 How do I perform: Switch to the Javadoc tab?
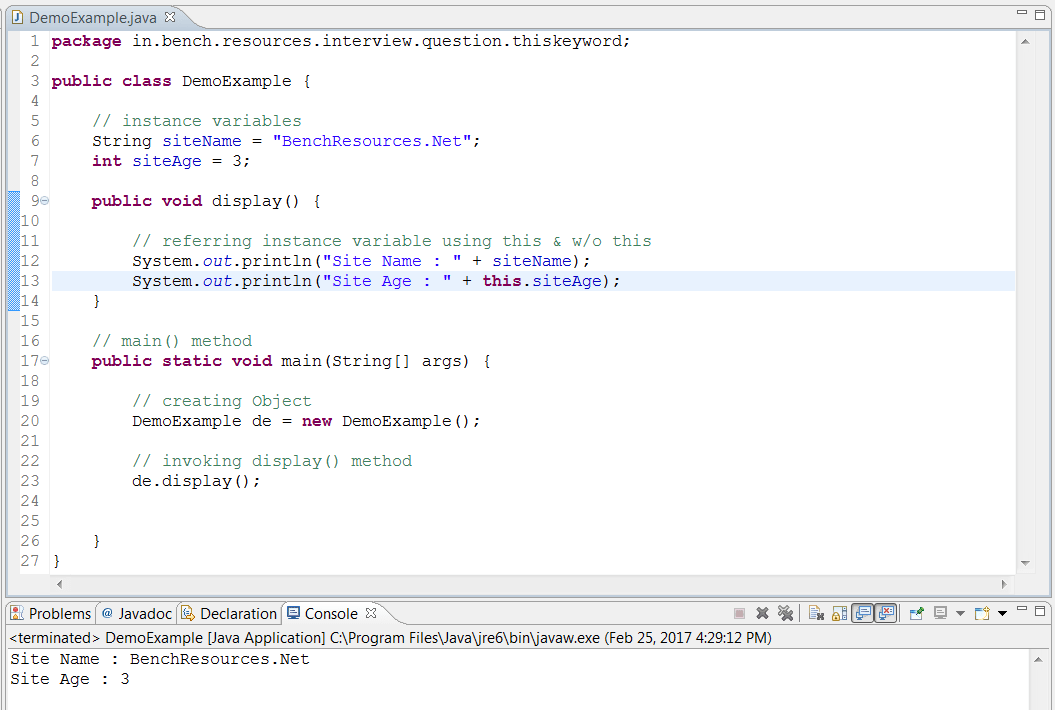click(x=137, y=613)
